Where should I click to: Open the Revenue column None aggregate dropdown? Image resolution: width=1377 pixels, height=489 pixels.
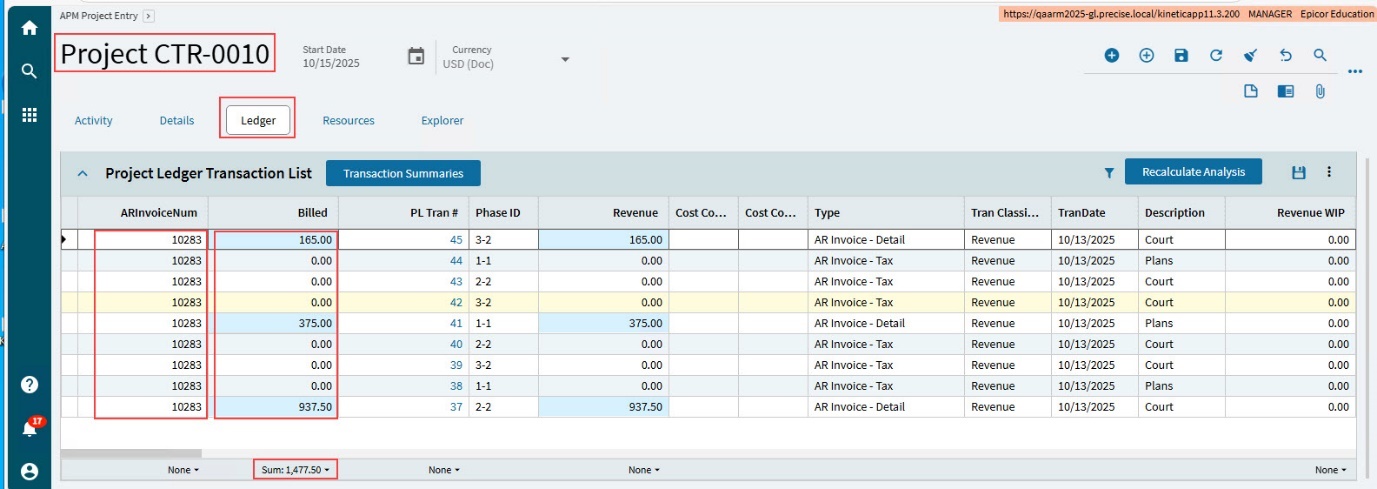click(x=644, y=469)
